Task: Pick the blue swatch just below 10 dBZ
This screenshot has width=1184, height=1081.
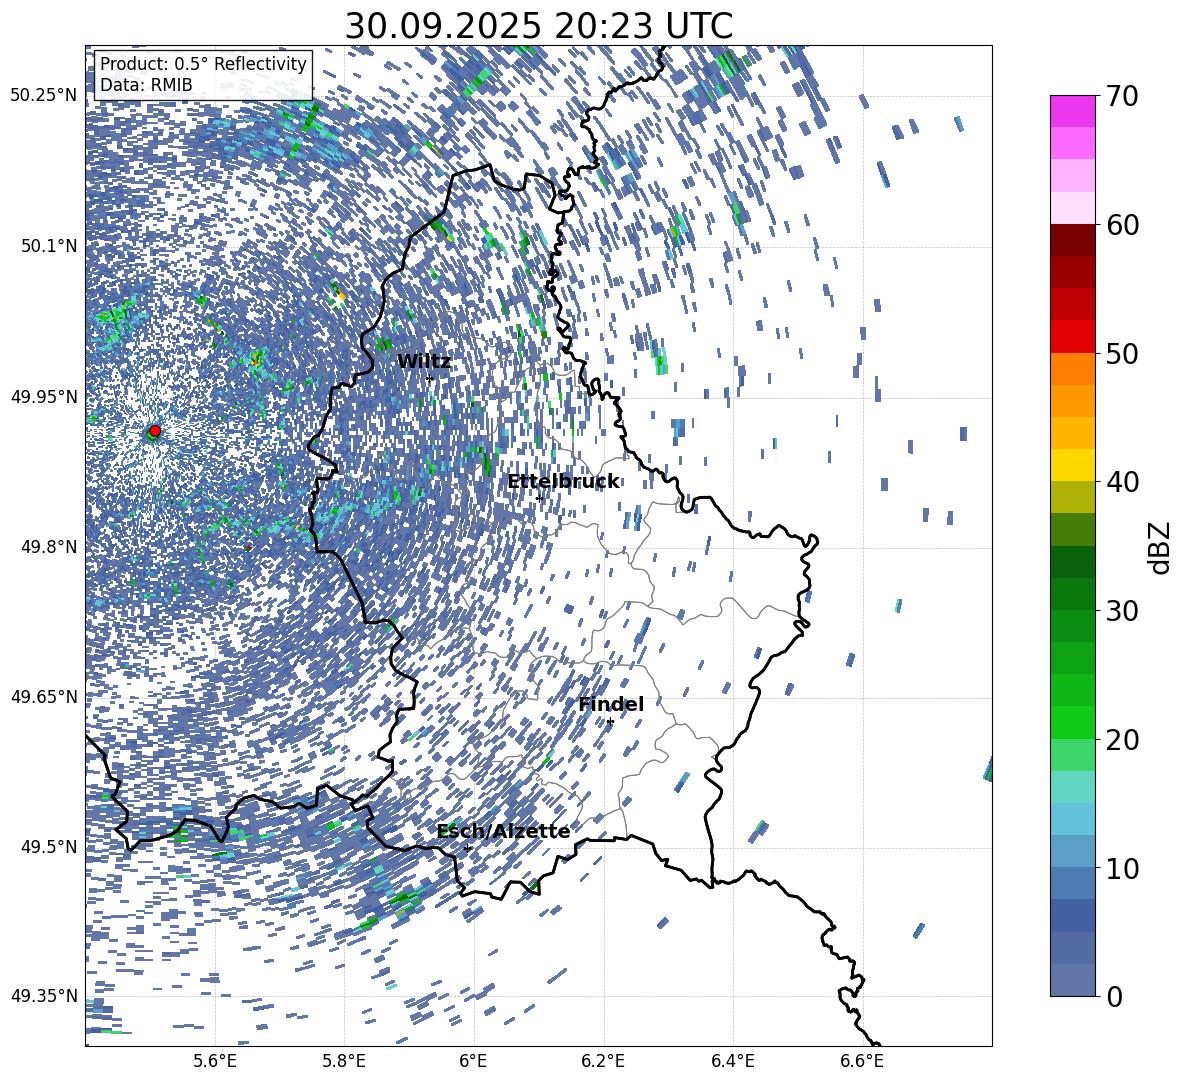Action: point(1072,883)
